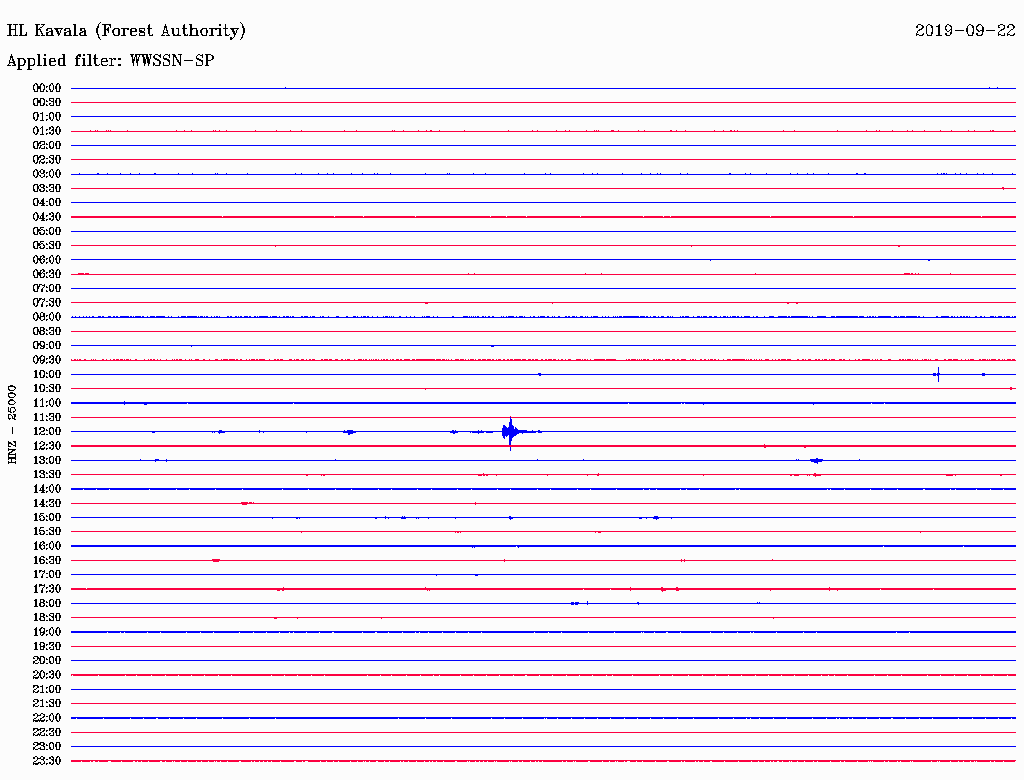The width and height of the screenshot is (1024, 780).
Task: Click the 07:30 time label
Action: pyautogui.click(x=47, y=302)
